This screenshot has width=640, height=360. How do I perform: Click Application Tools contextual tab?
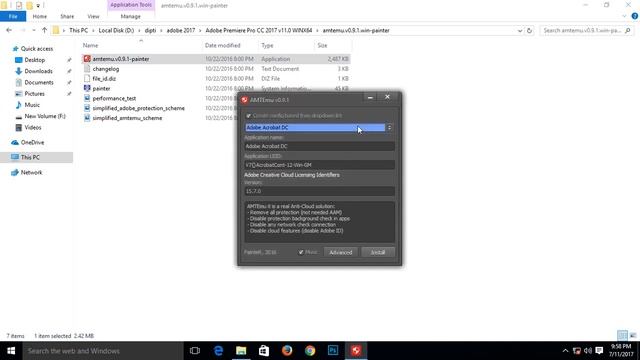tap(131, 5)
